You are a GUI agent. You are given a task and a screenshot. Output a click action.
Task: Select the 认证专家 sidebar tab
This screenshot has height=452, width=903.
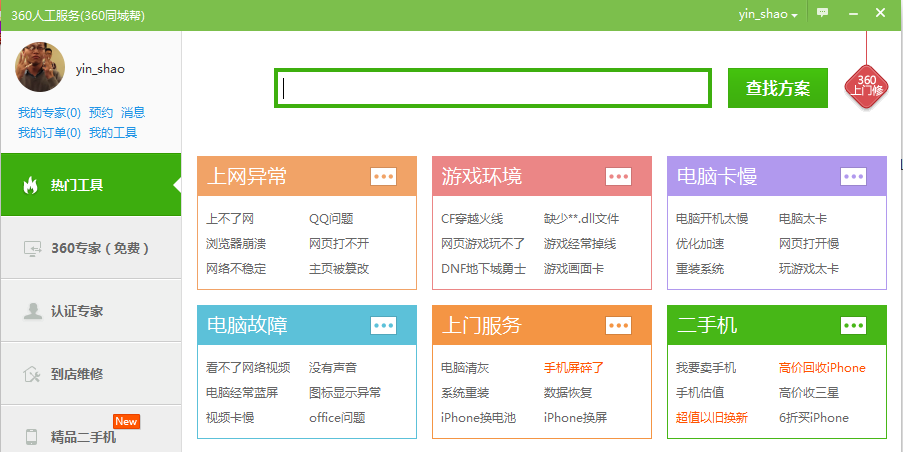[x=91, y=311]
